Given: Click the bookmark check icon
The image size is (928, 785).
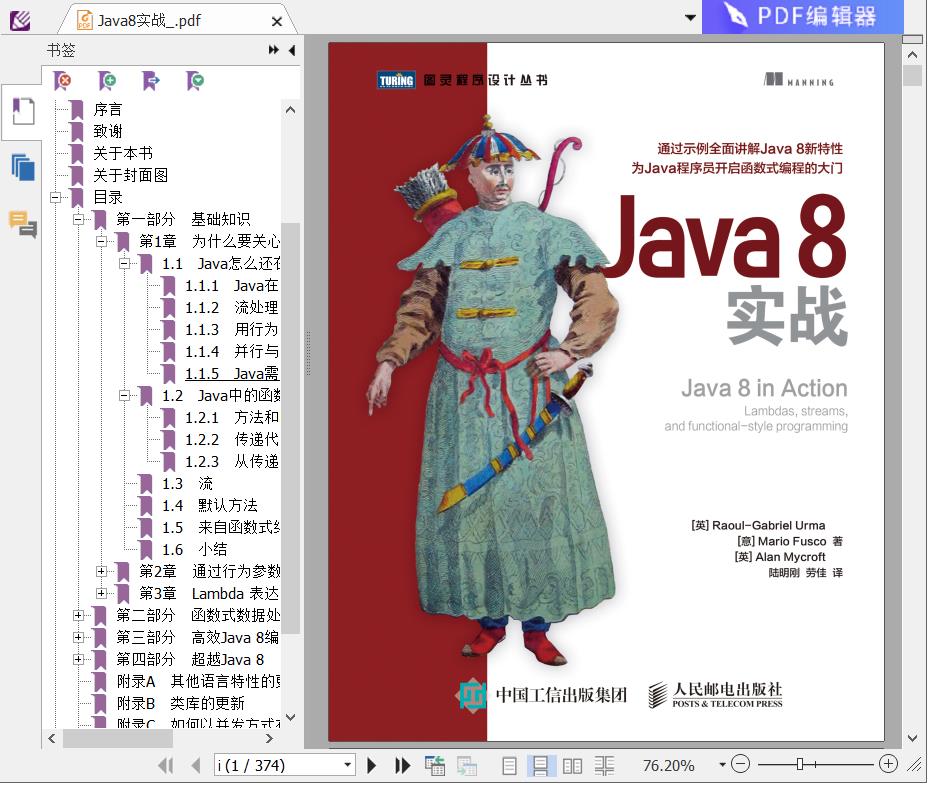Looking at the screenshot, I should click(x=195, y=81).
